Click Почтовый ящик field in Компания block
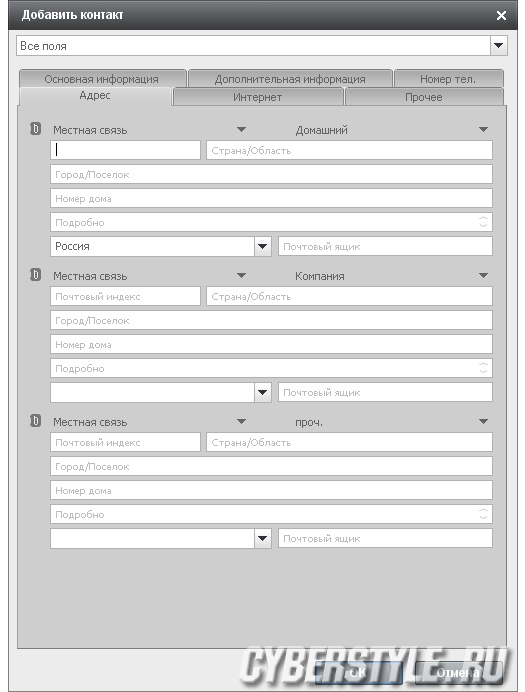Screen dimensions: 525x692 click(385, 392)
